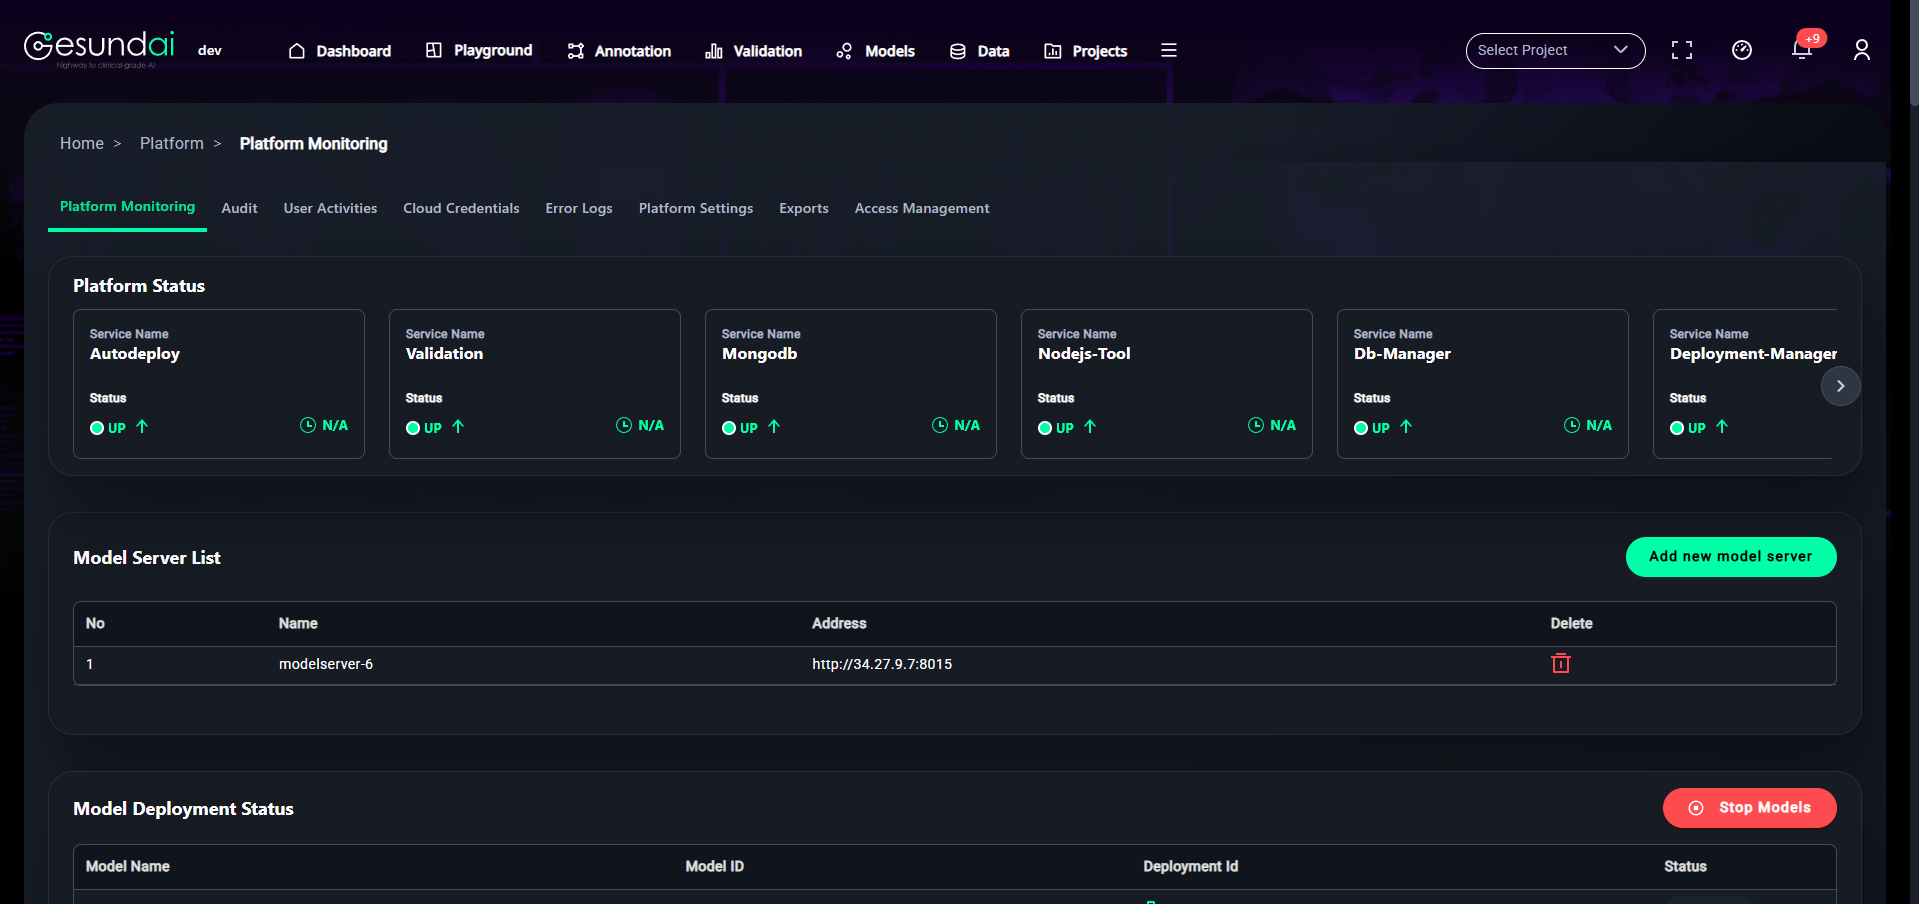
Task: Select the Platform Settings tab
Action: click(x=696, y=208)
